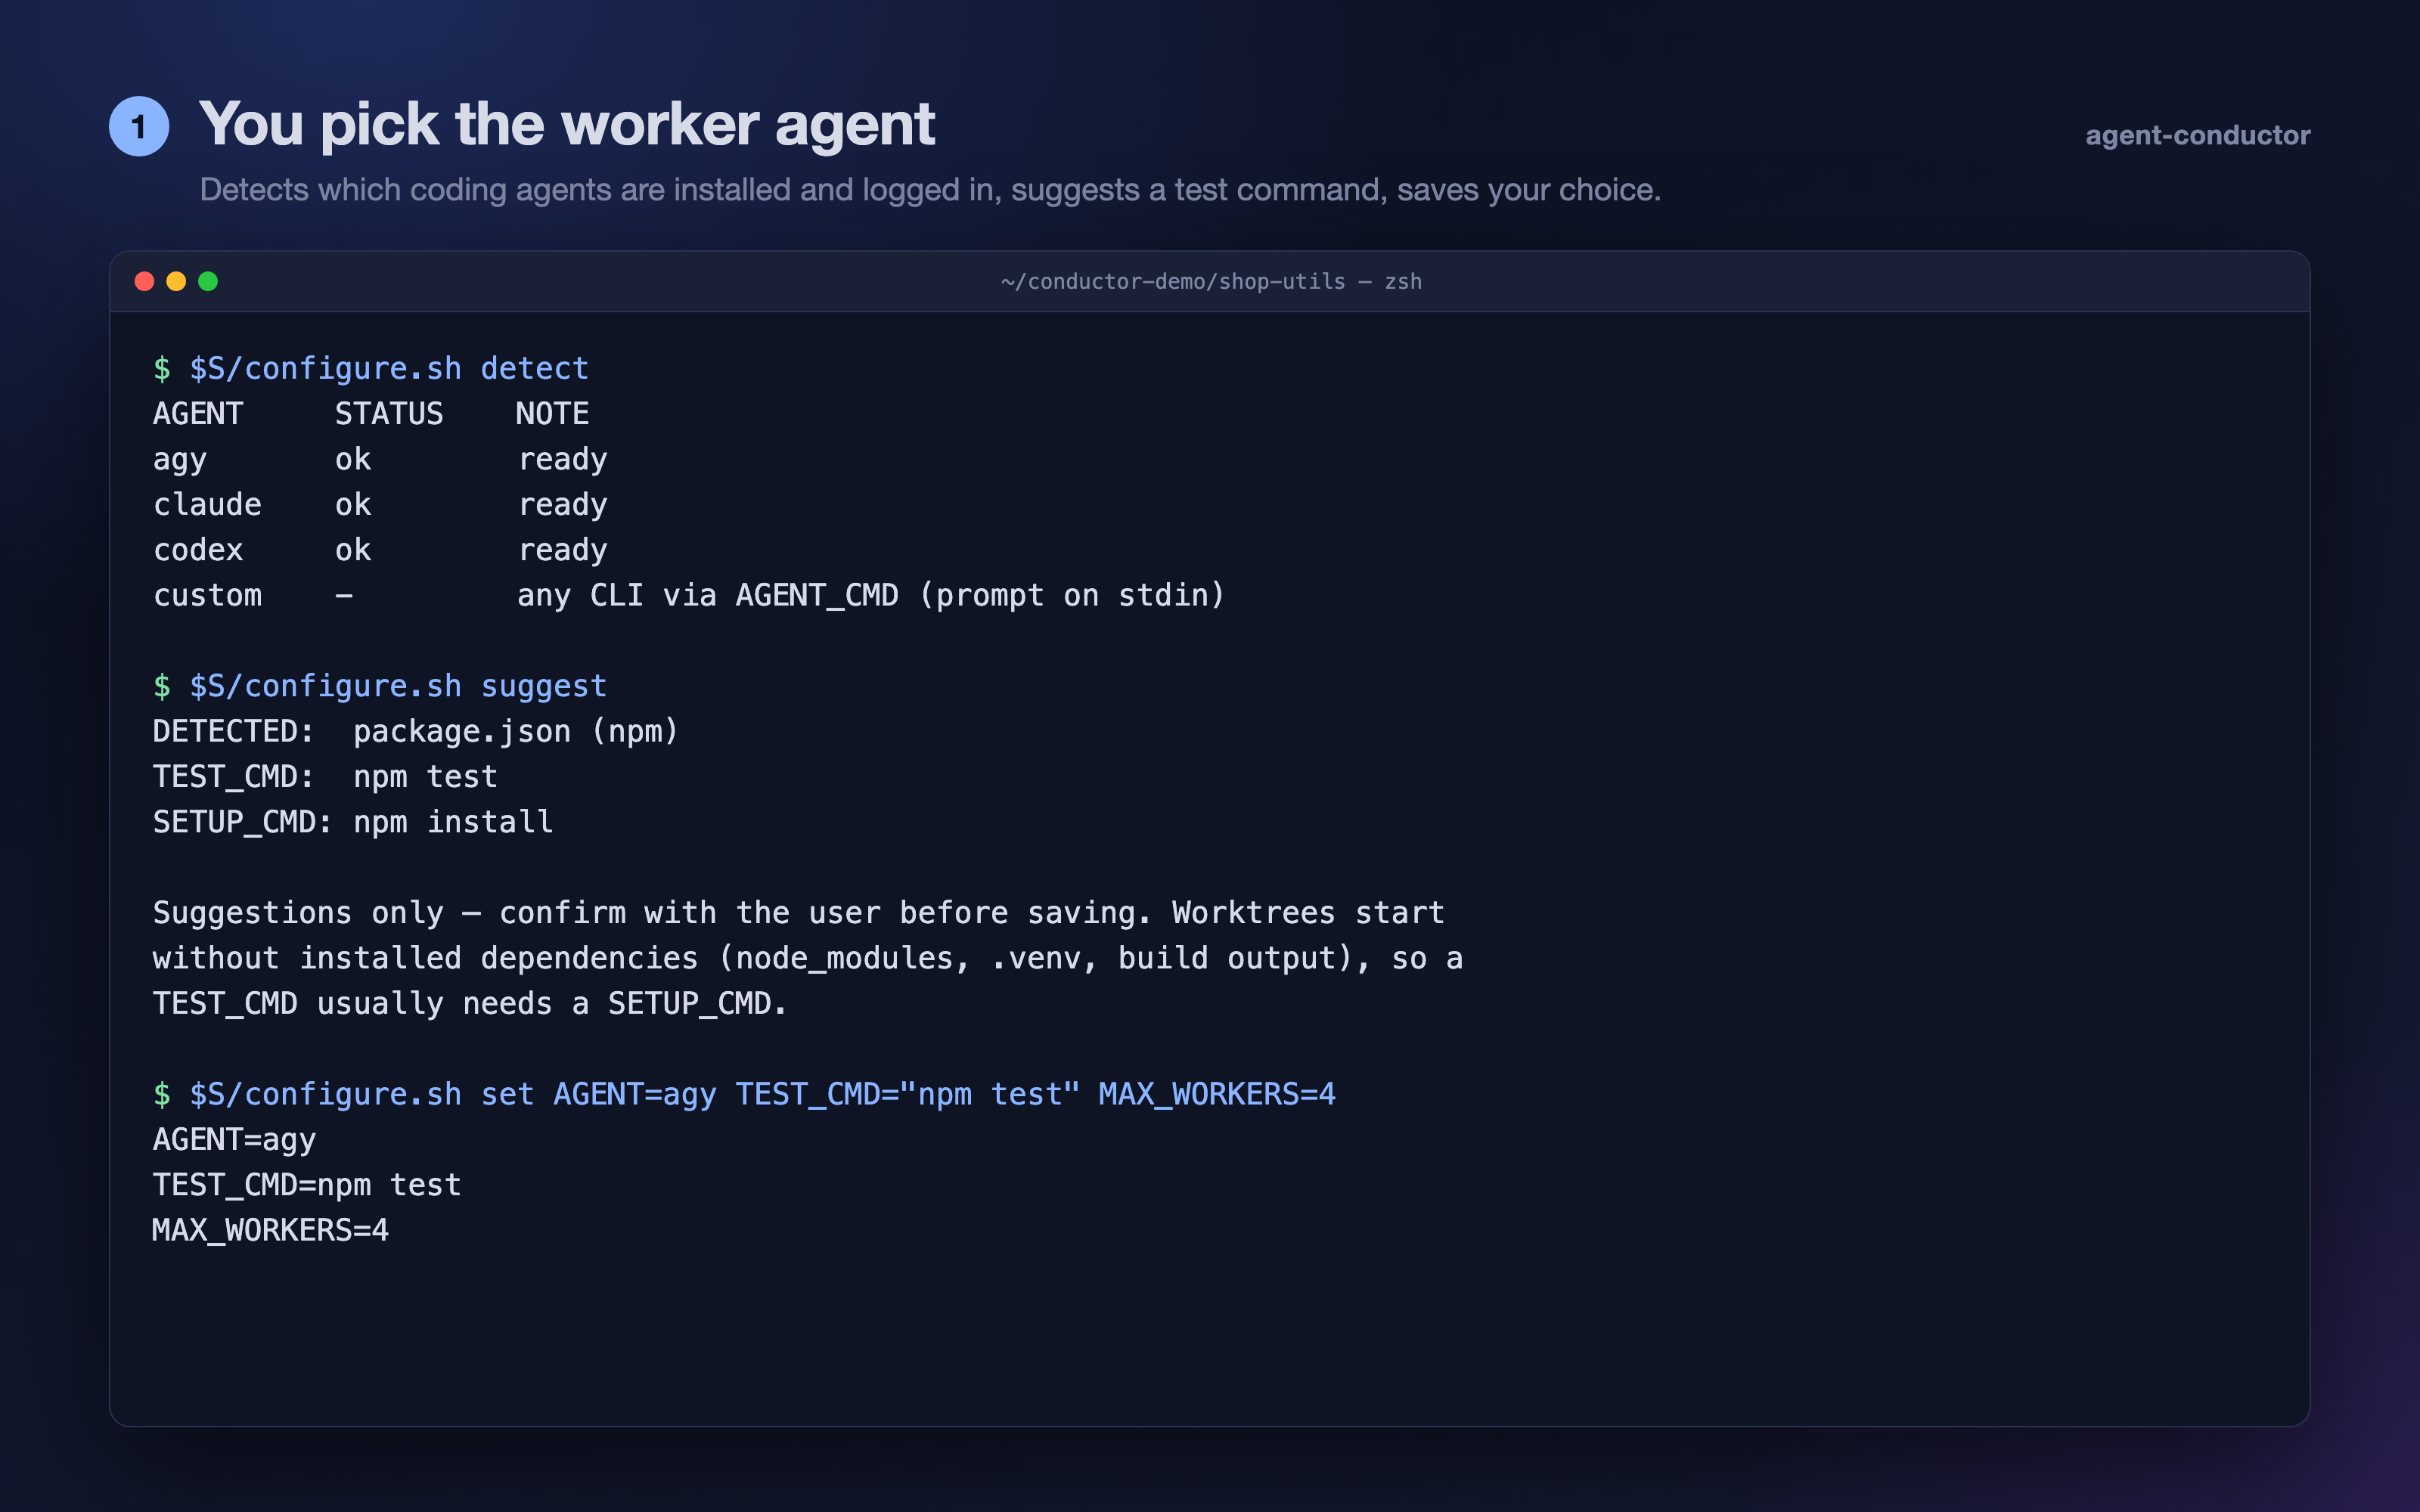Click the 'custom' agent row name
This screenshot has width=2420, height=1512.
coord(207,596)
